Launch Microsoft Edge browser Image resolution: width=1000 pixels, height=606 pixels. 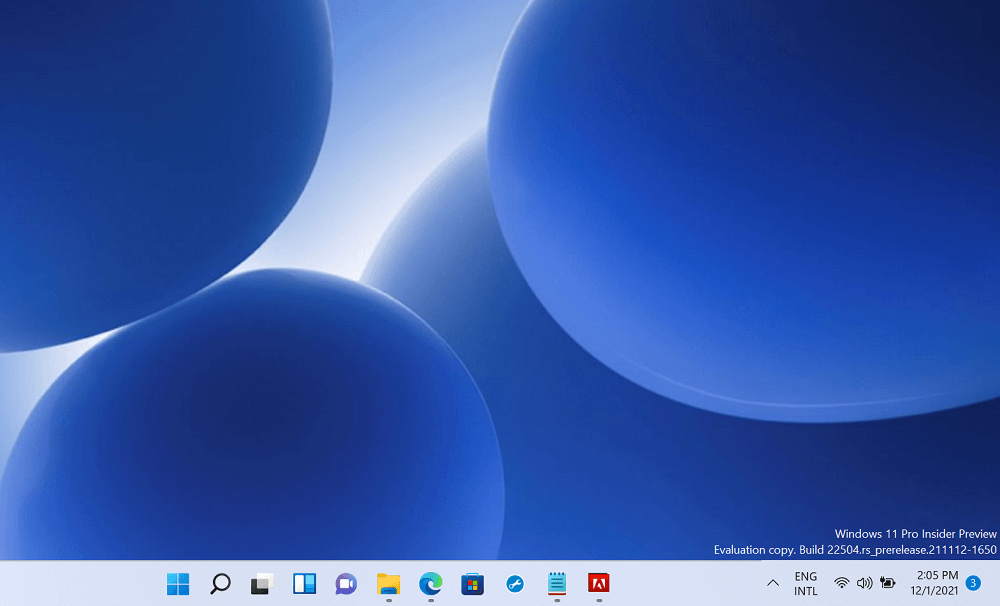430,584
